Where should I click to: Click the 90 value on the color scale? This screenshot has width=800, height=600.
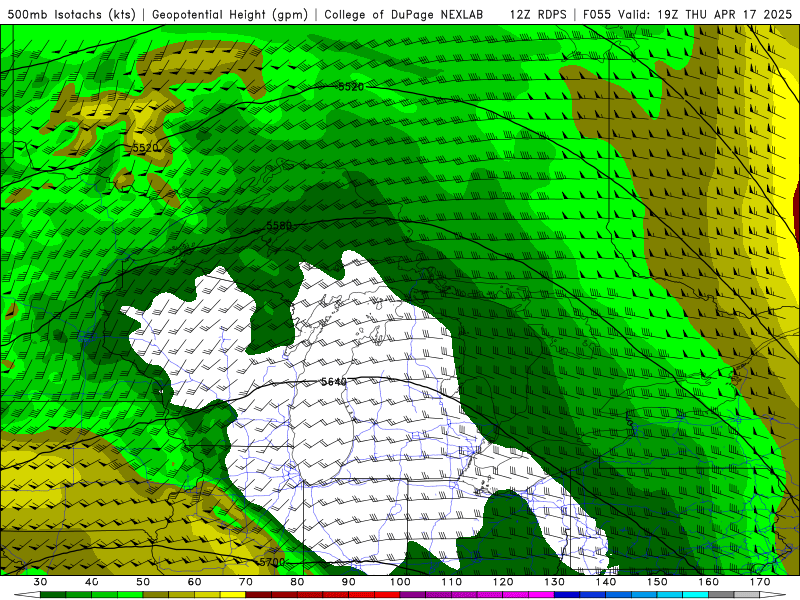click(348, 582)
